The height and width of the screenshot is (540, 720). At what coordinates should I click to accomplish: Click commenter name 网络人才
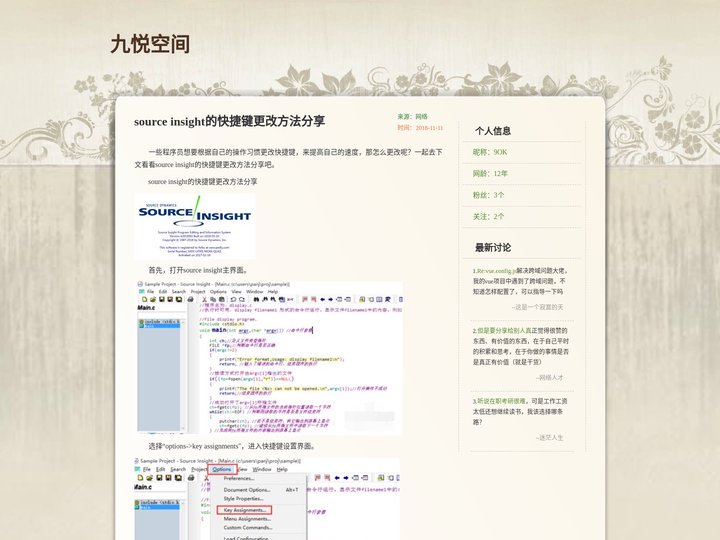coord(549,377)
